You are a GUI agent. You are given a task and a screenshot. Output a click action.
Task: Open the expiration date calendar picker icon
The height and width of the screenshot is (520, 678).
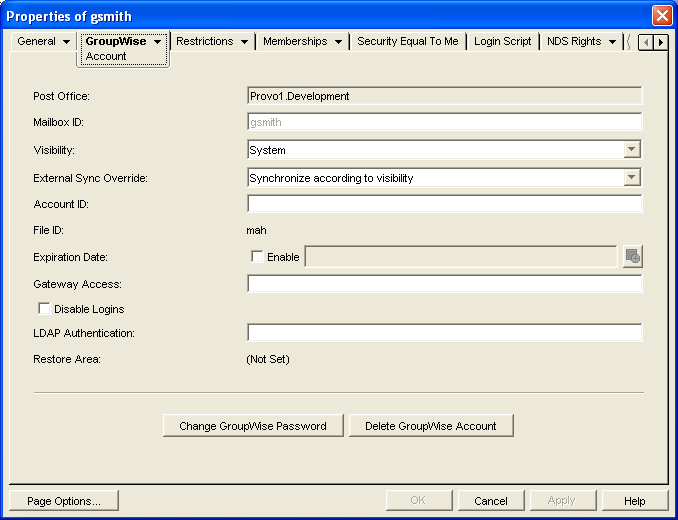tap(633, 257)
